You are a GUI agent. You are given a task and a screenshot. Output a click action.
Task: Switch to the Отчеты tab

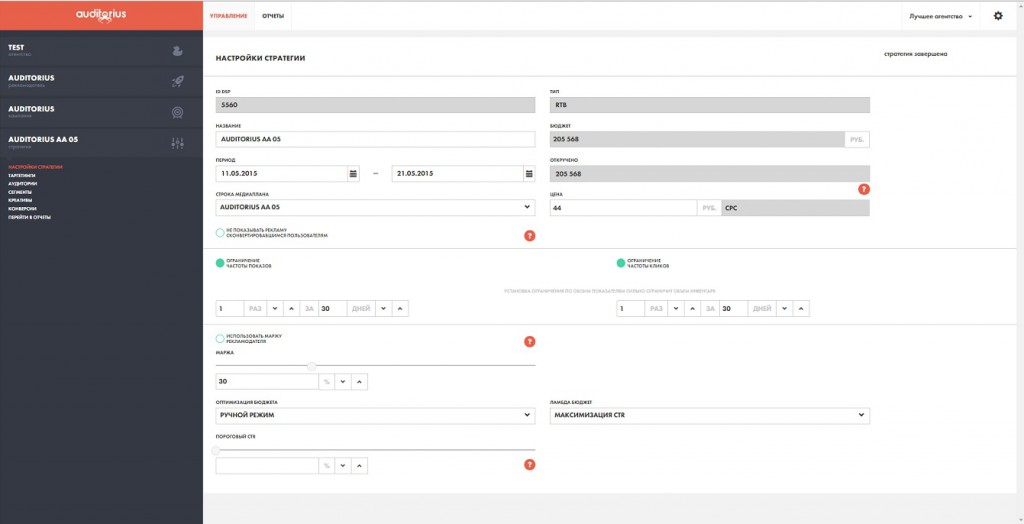click(272, 16)
